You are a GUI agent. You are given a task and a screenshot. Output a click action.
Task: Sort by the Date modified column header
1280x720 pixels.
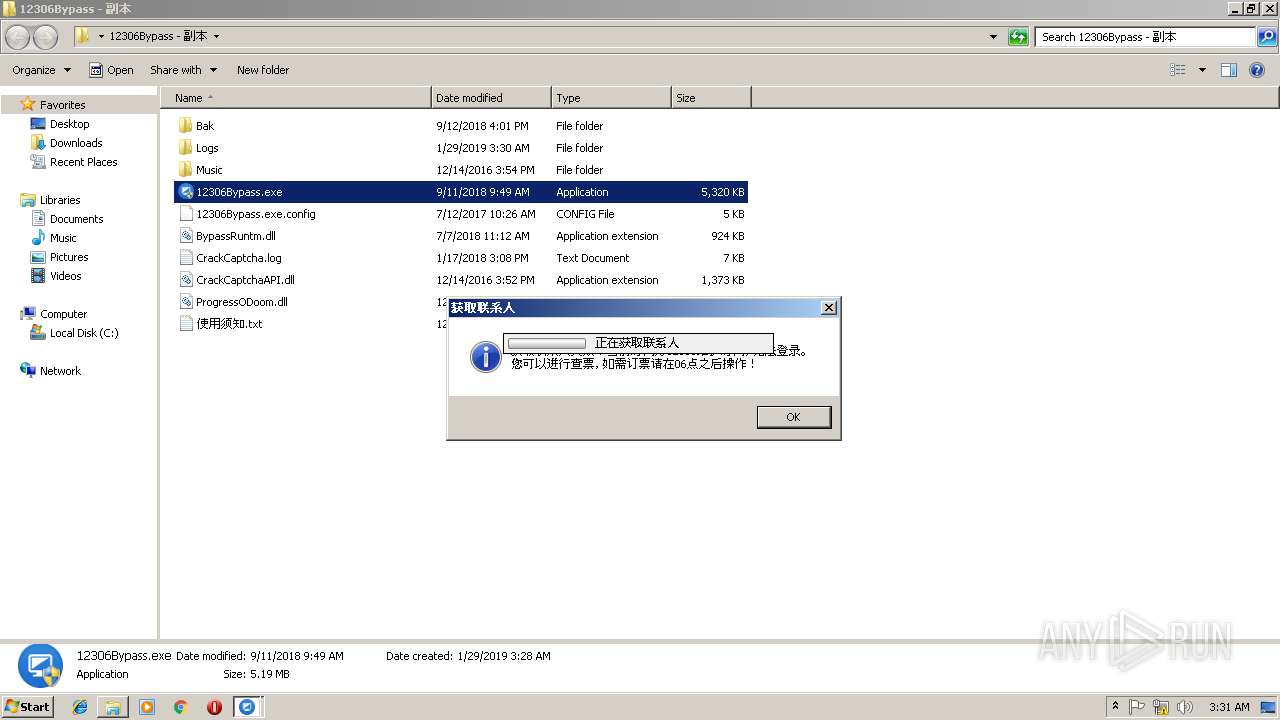(x=491, y=98)
